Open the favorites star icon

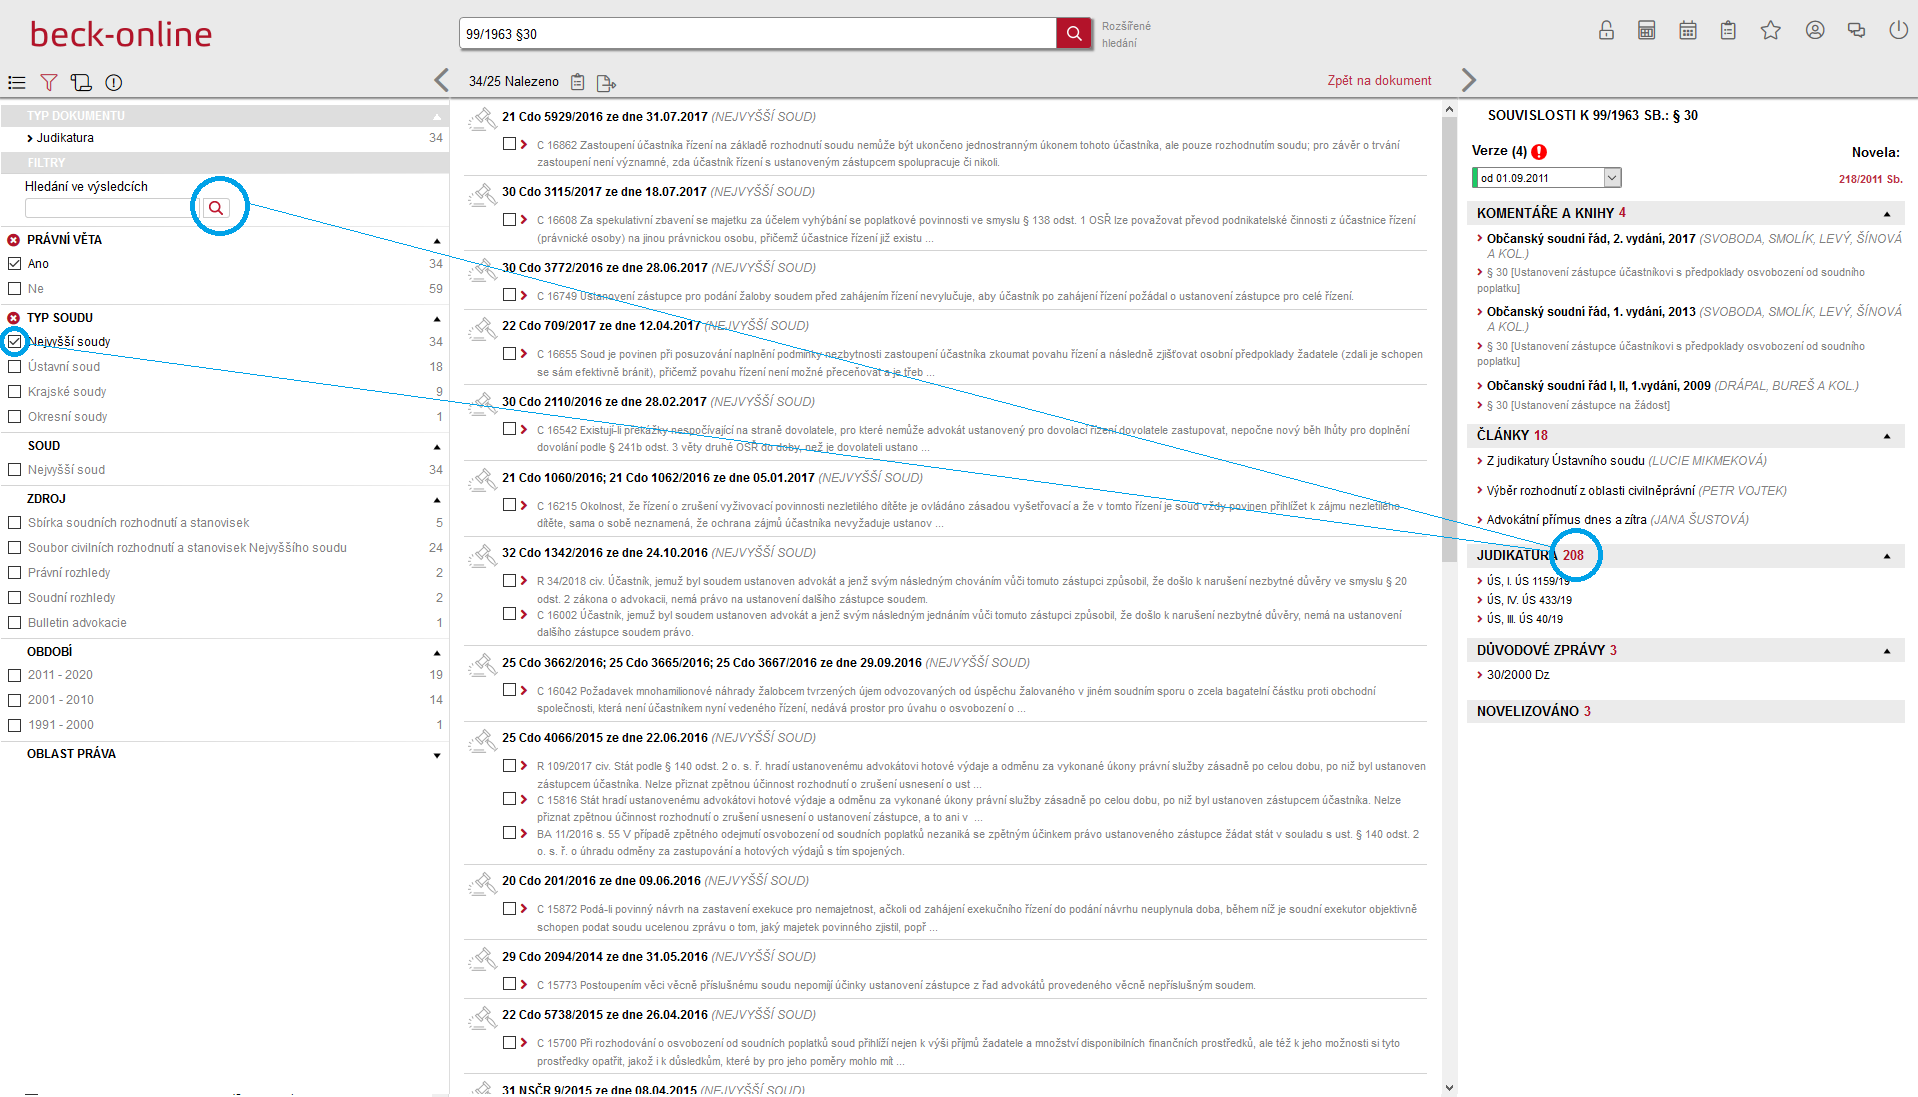click(1770, 30)
